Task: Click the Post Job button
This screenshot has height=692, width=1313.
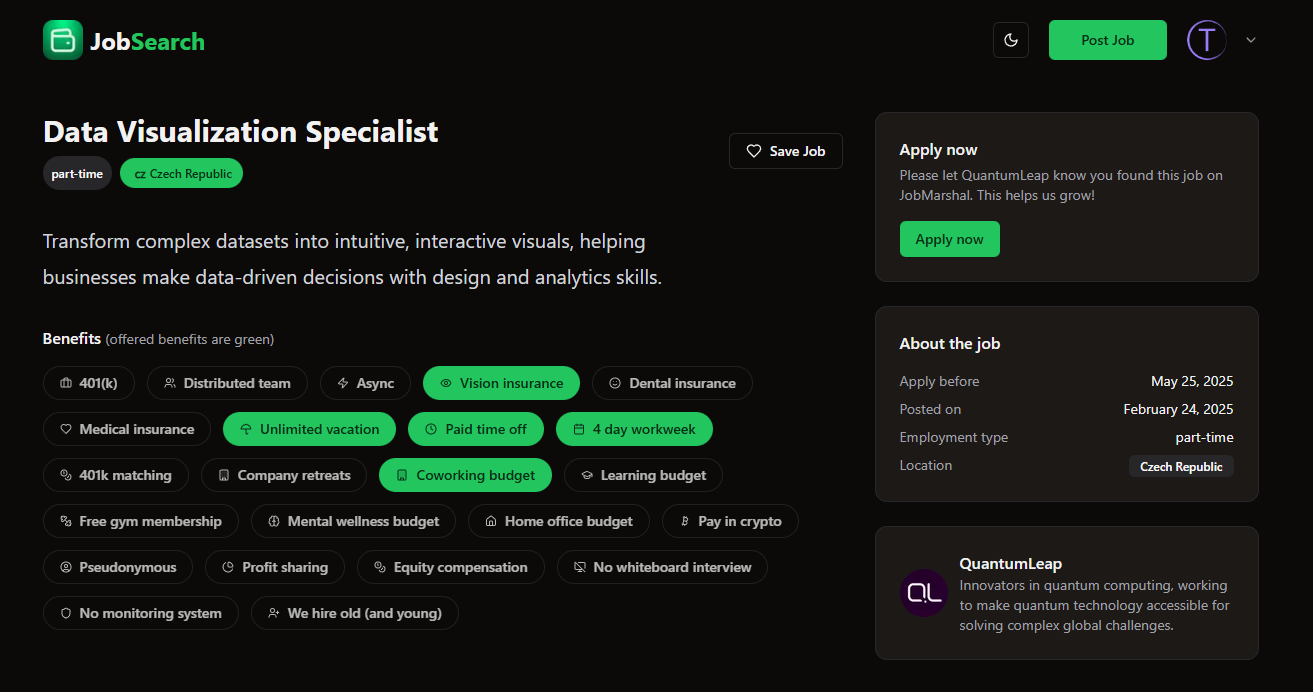Action: click(x=1107, y=39)
